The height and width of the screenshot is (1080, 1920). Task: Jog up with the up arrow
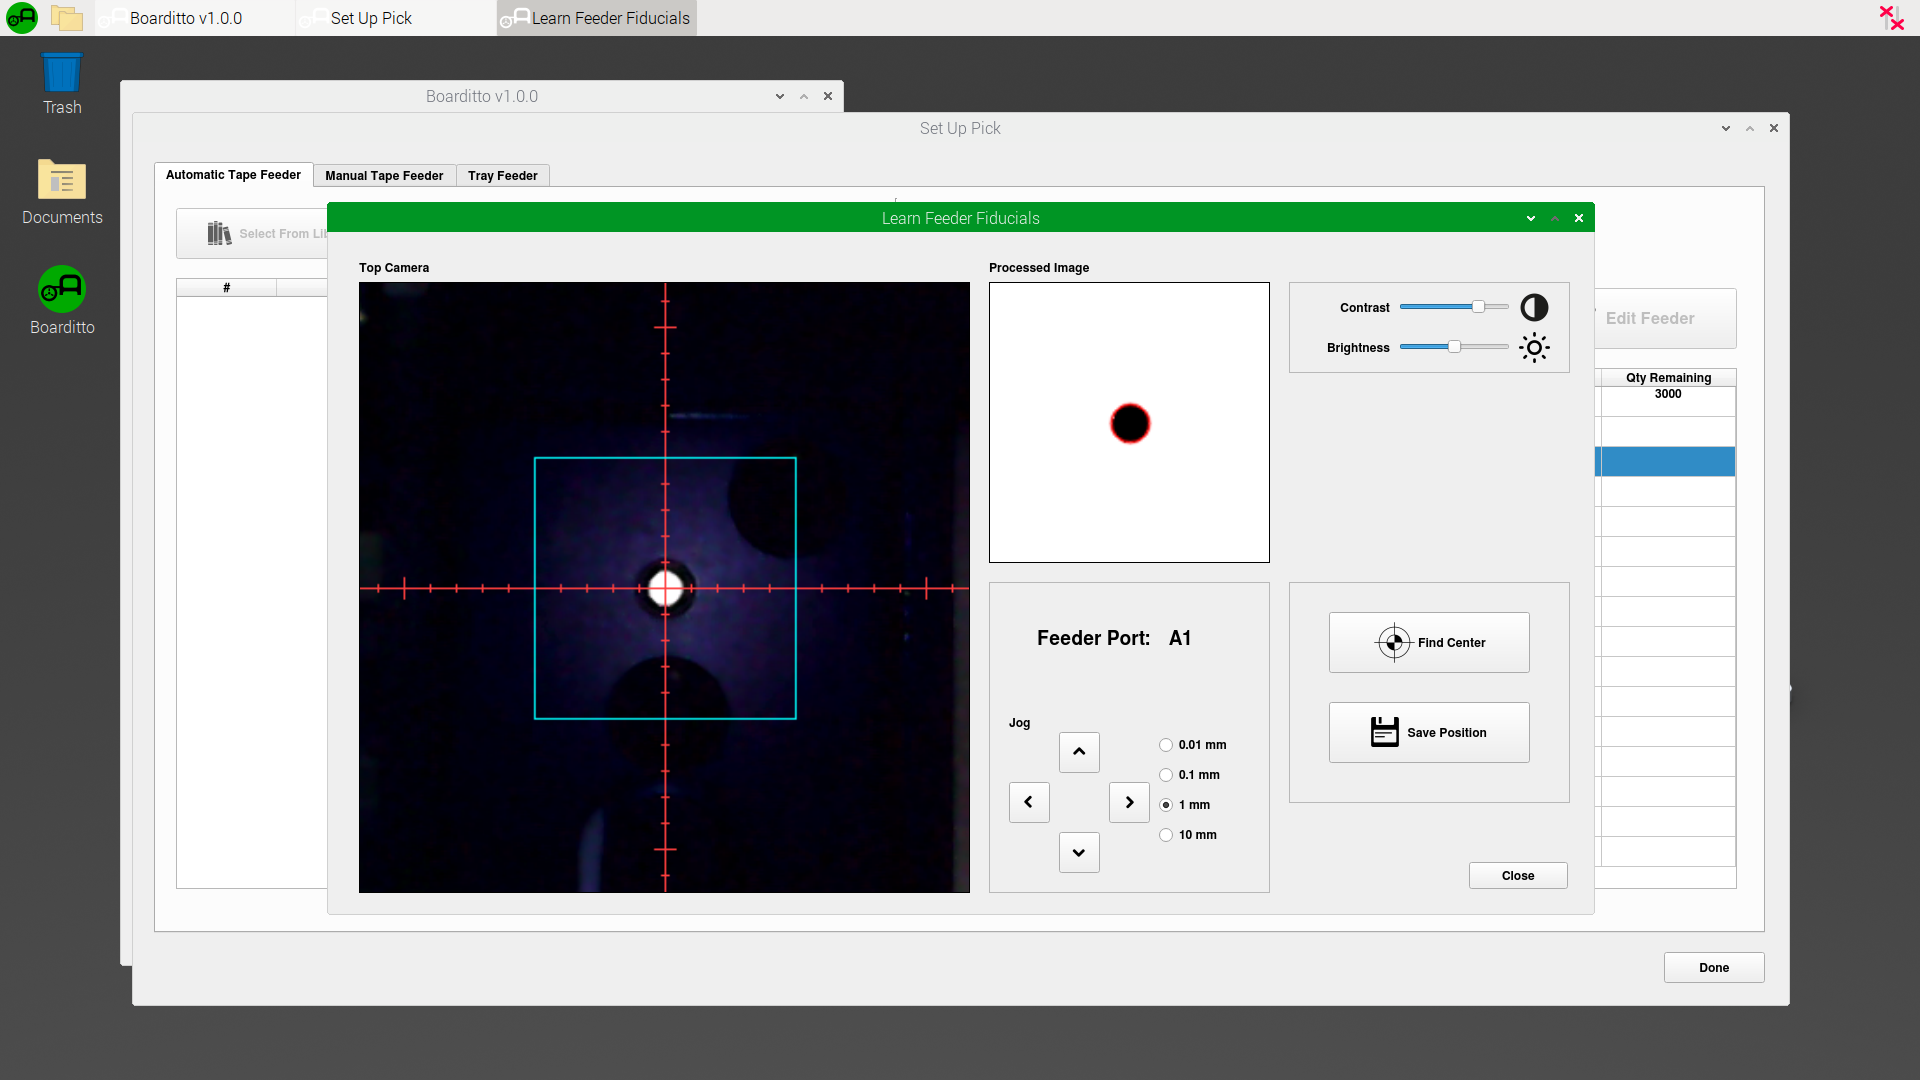(1079, 752)
